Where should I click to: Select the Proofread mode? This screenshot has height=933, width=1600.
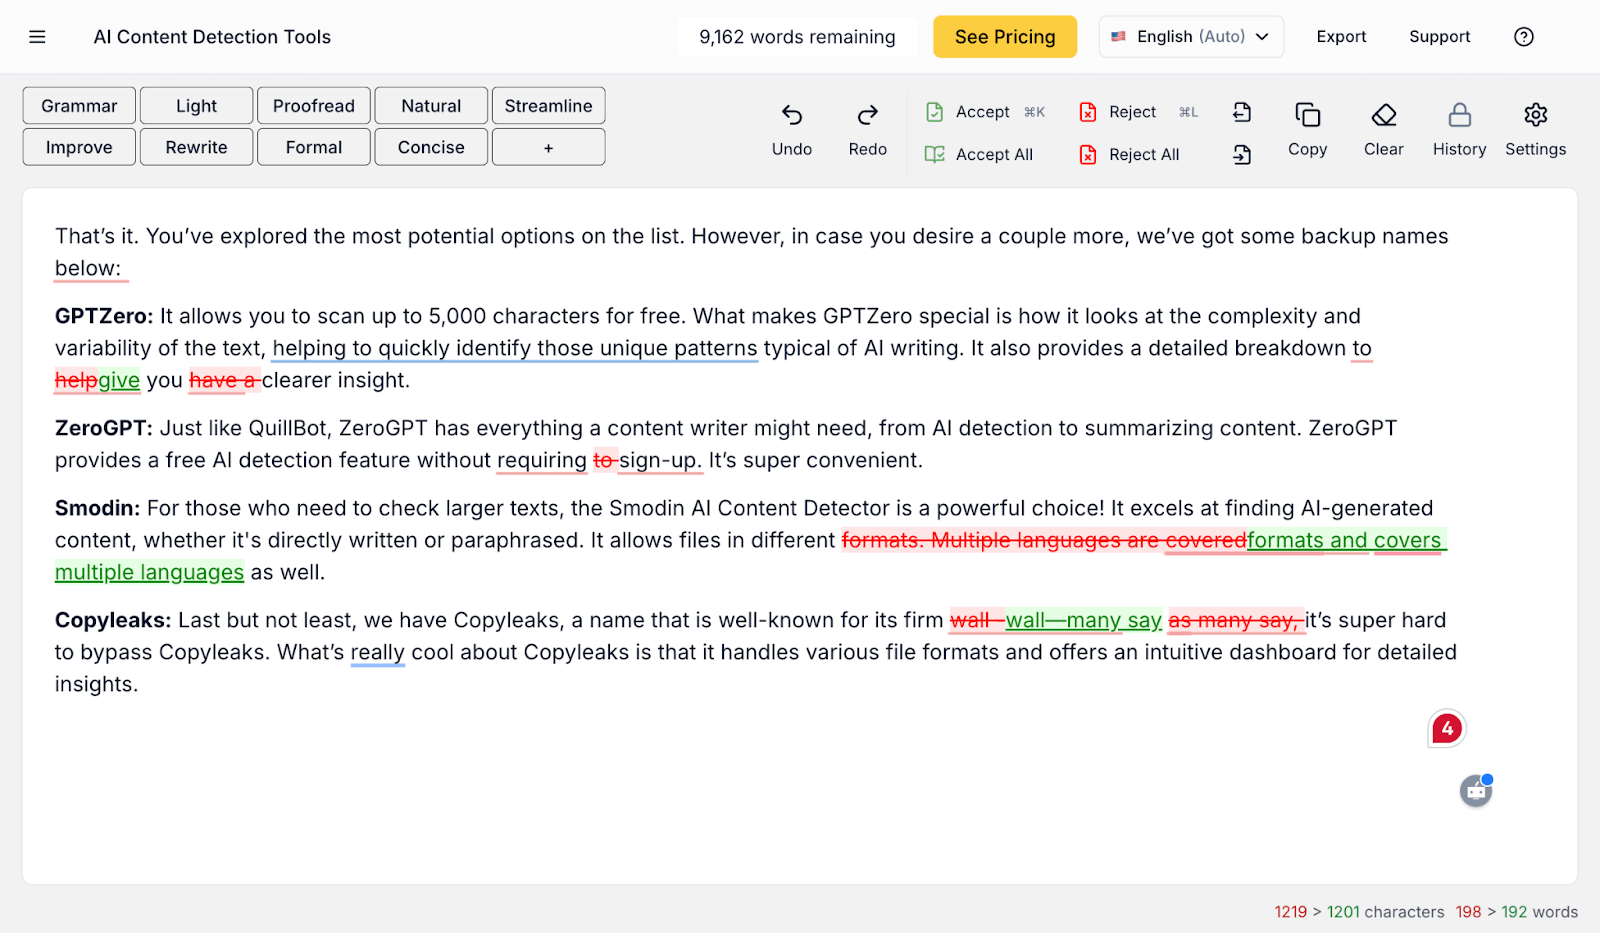coord(314,106)
